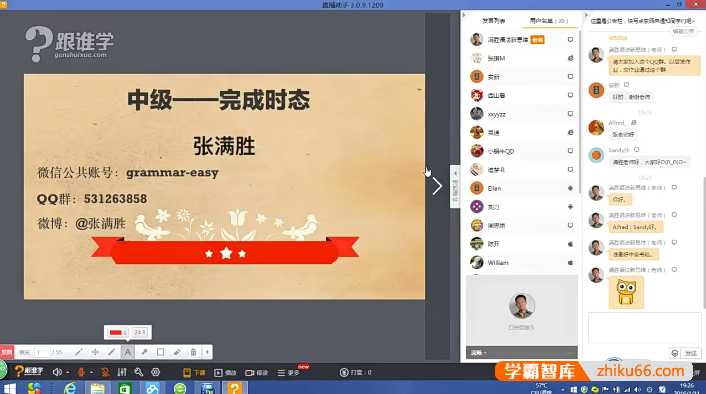Open the red text color picker
This screenshot has width=706, height=394.
click(118, 332)
